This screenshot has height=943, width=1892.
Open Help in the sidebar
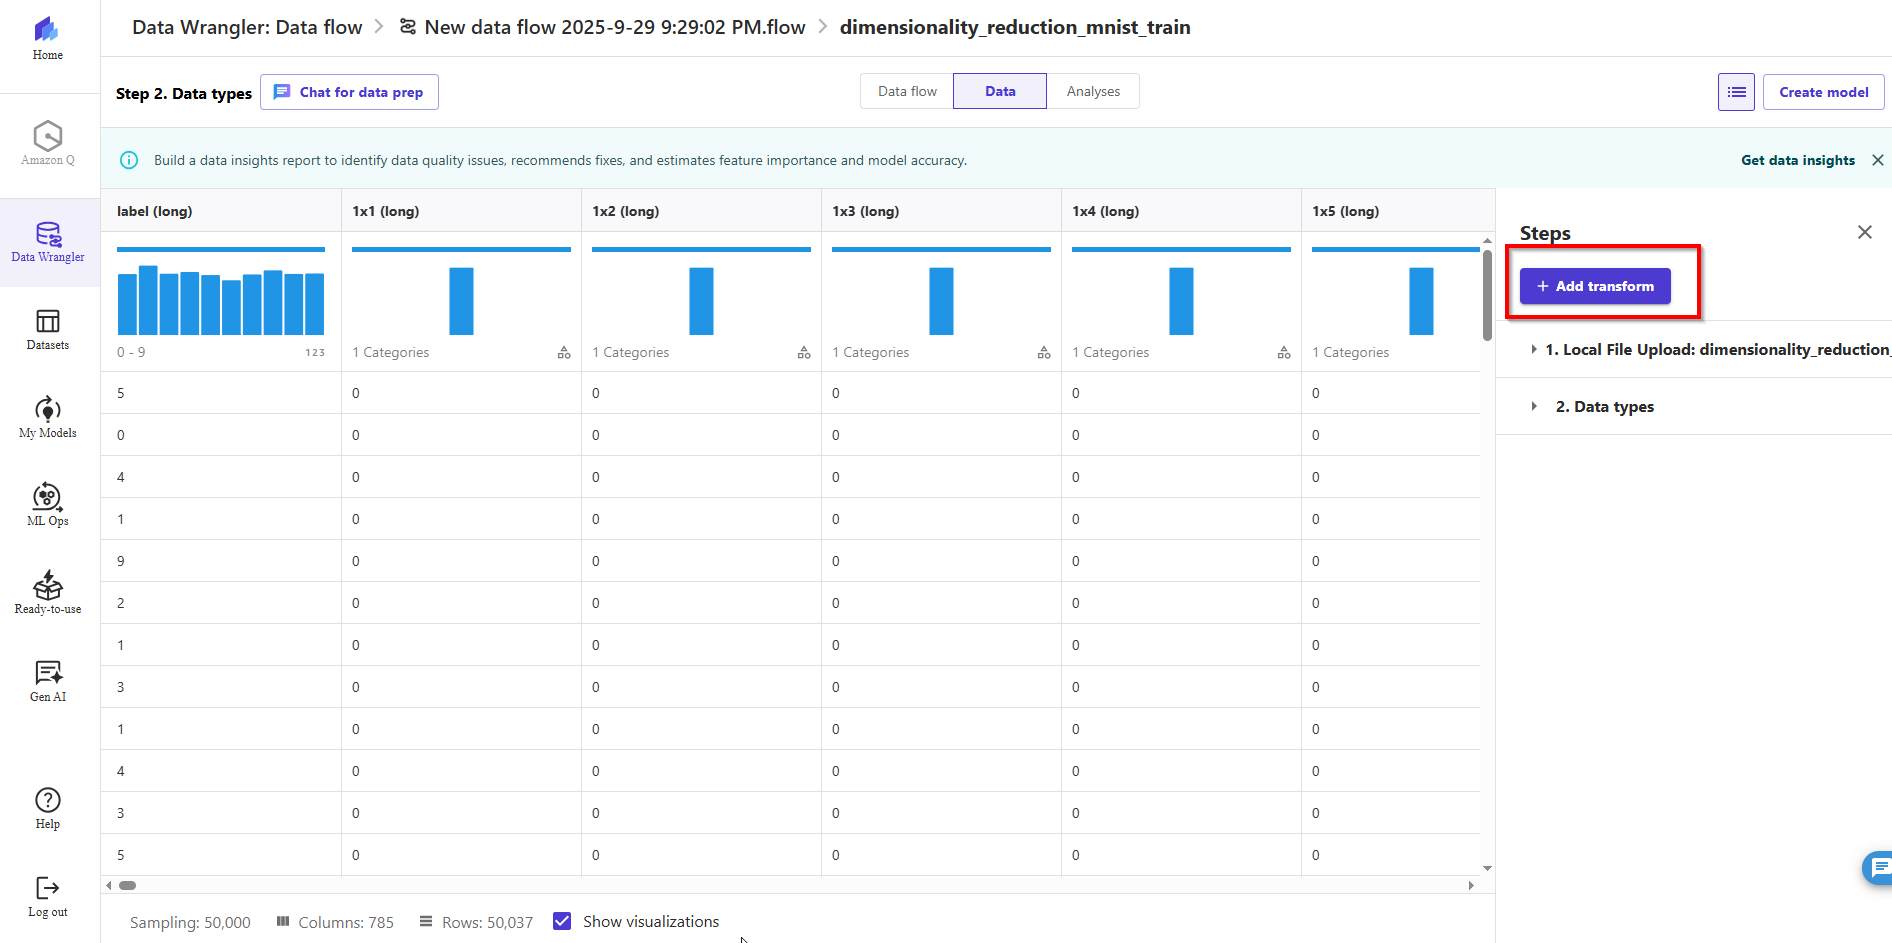(48, 808)
